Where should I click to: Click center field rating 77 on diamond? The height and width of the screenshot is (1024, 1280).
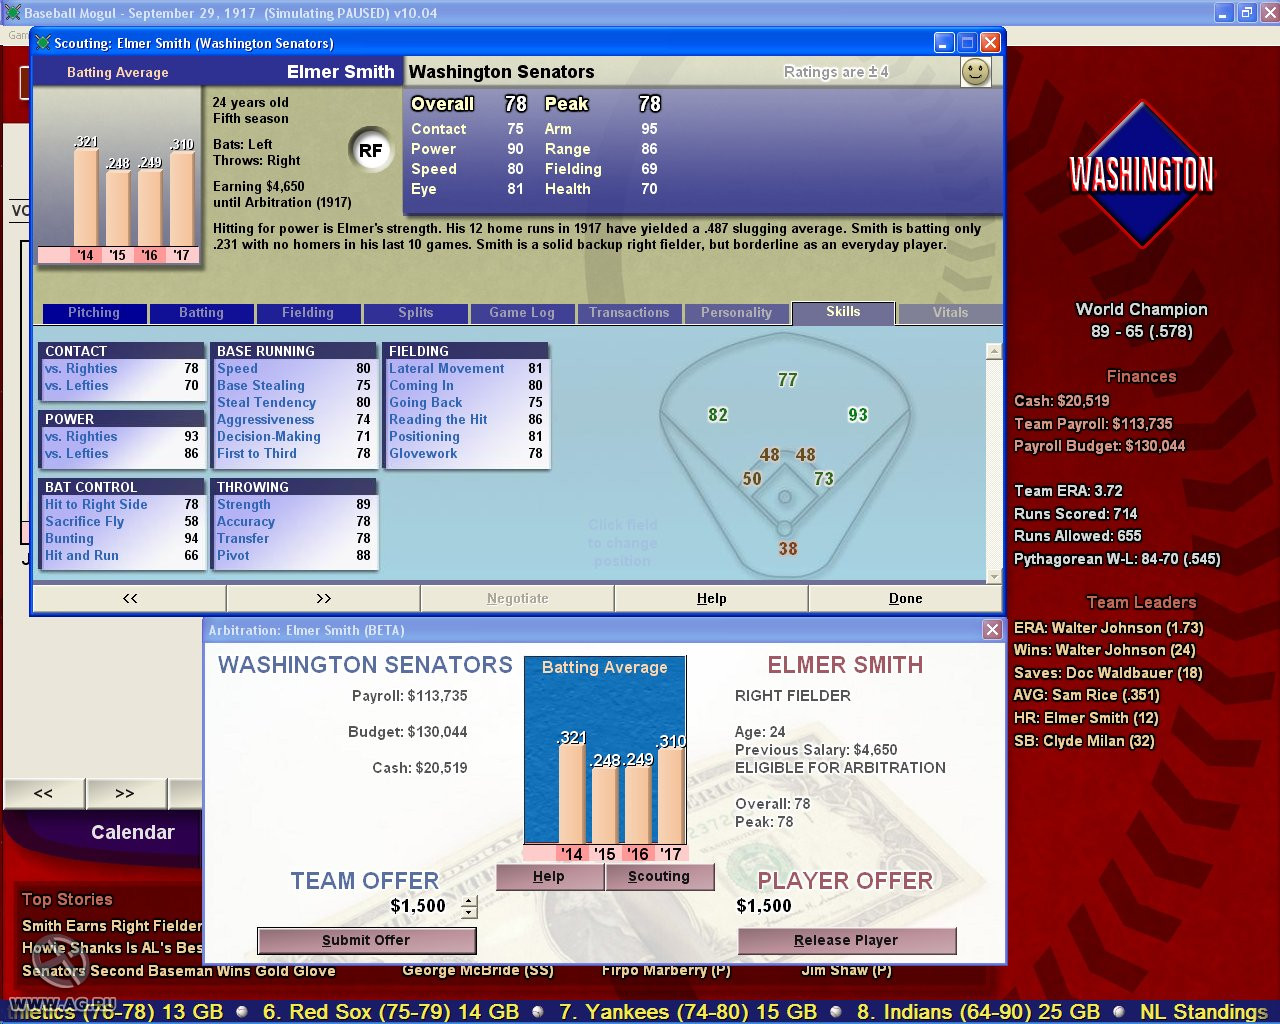pyautogui.click(x=788, y=380)
